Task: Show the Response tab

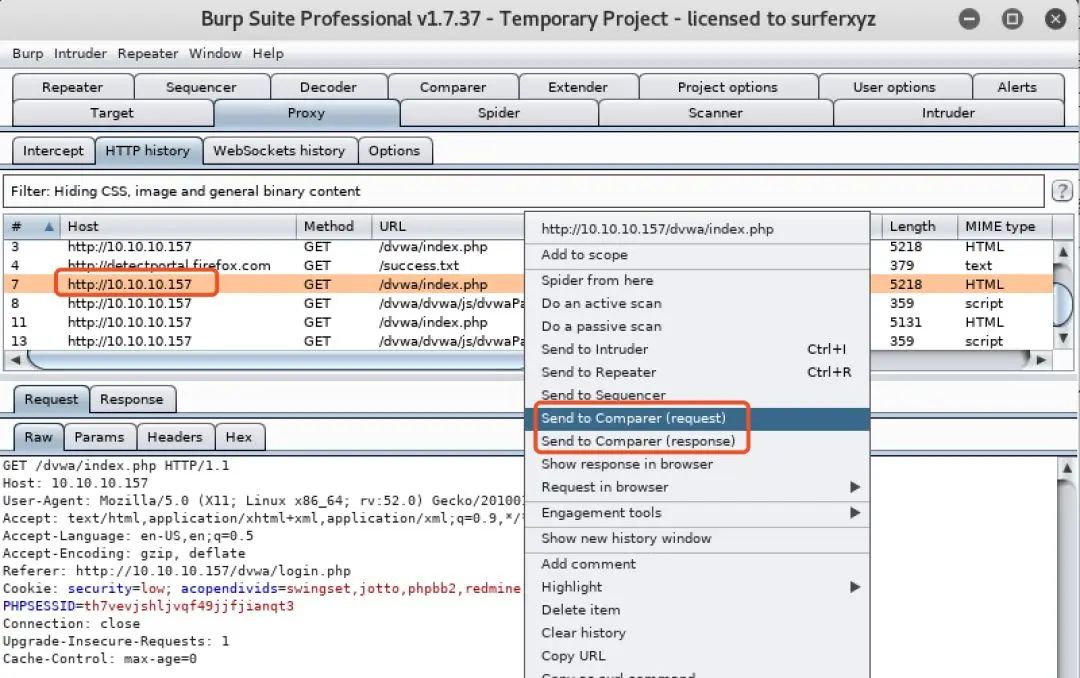Action: (132, 400)
